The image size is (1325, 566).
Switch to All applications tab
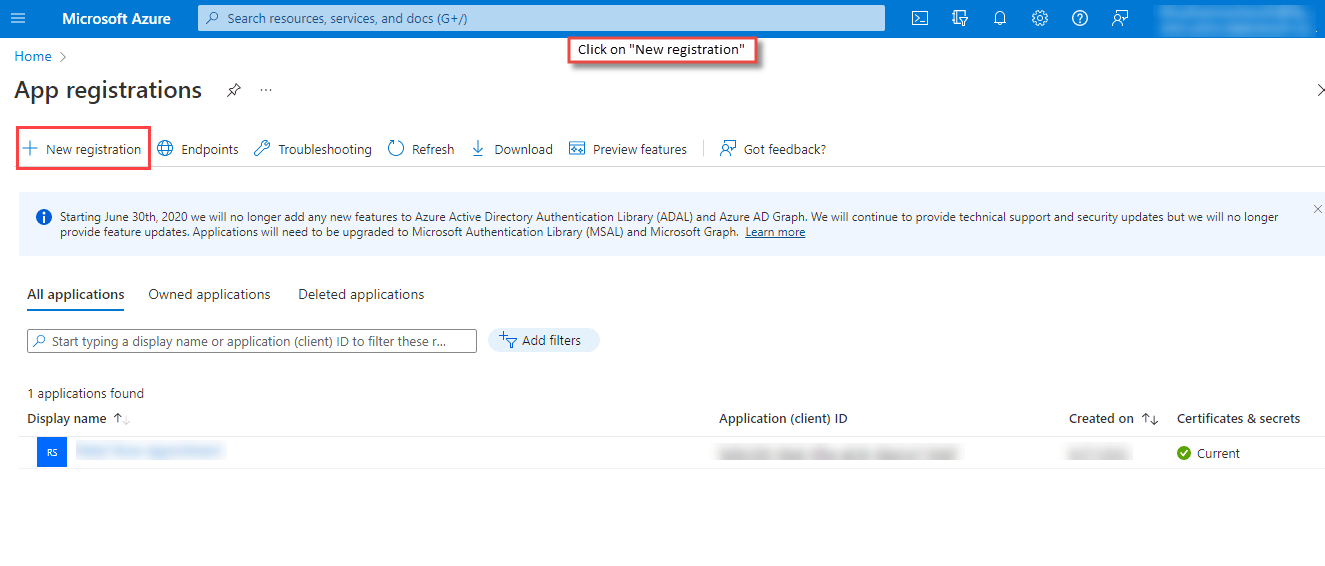click(76, 295)
